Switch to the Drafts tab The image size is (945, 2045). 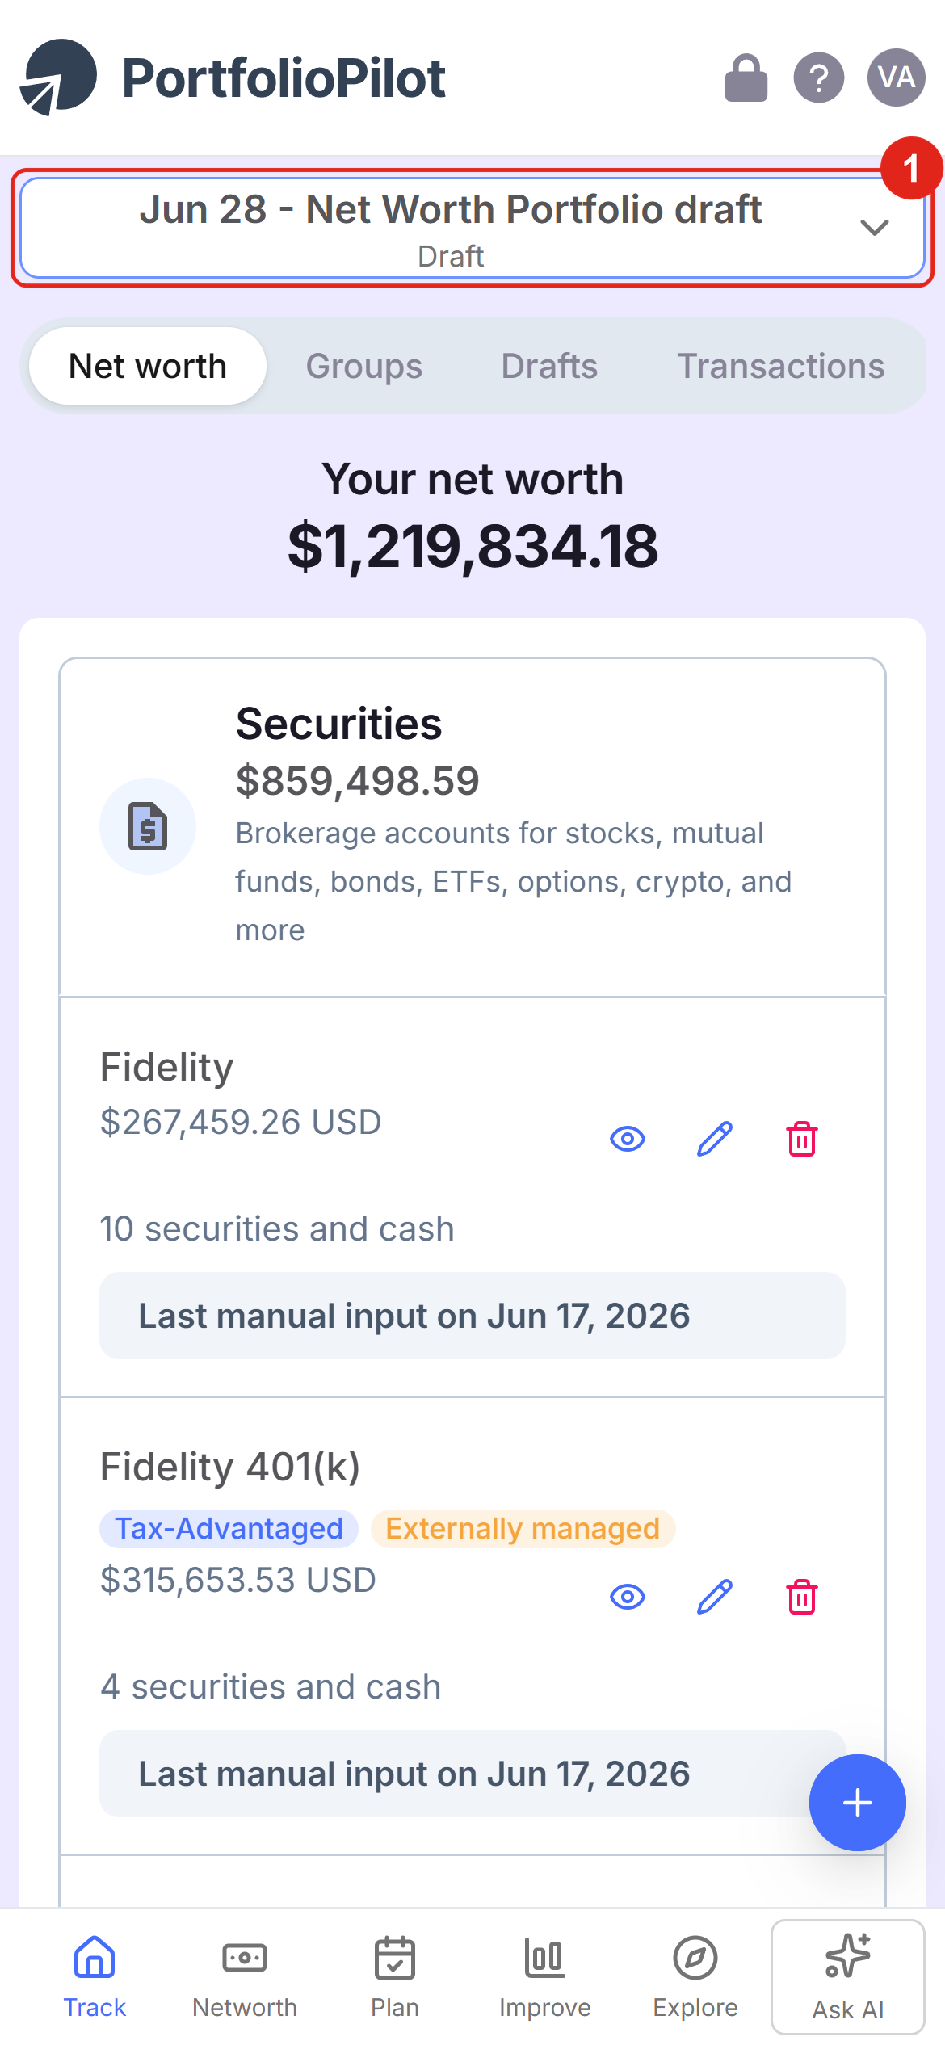tap(549, 366)
